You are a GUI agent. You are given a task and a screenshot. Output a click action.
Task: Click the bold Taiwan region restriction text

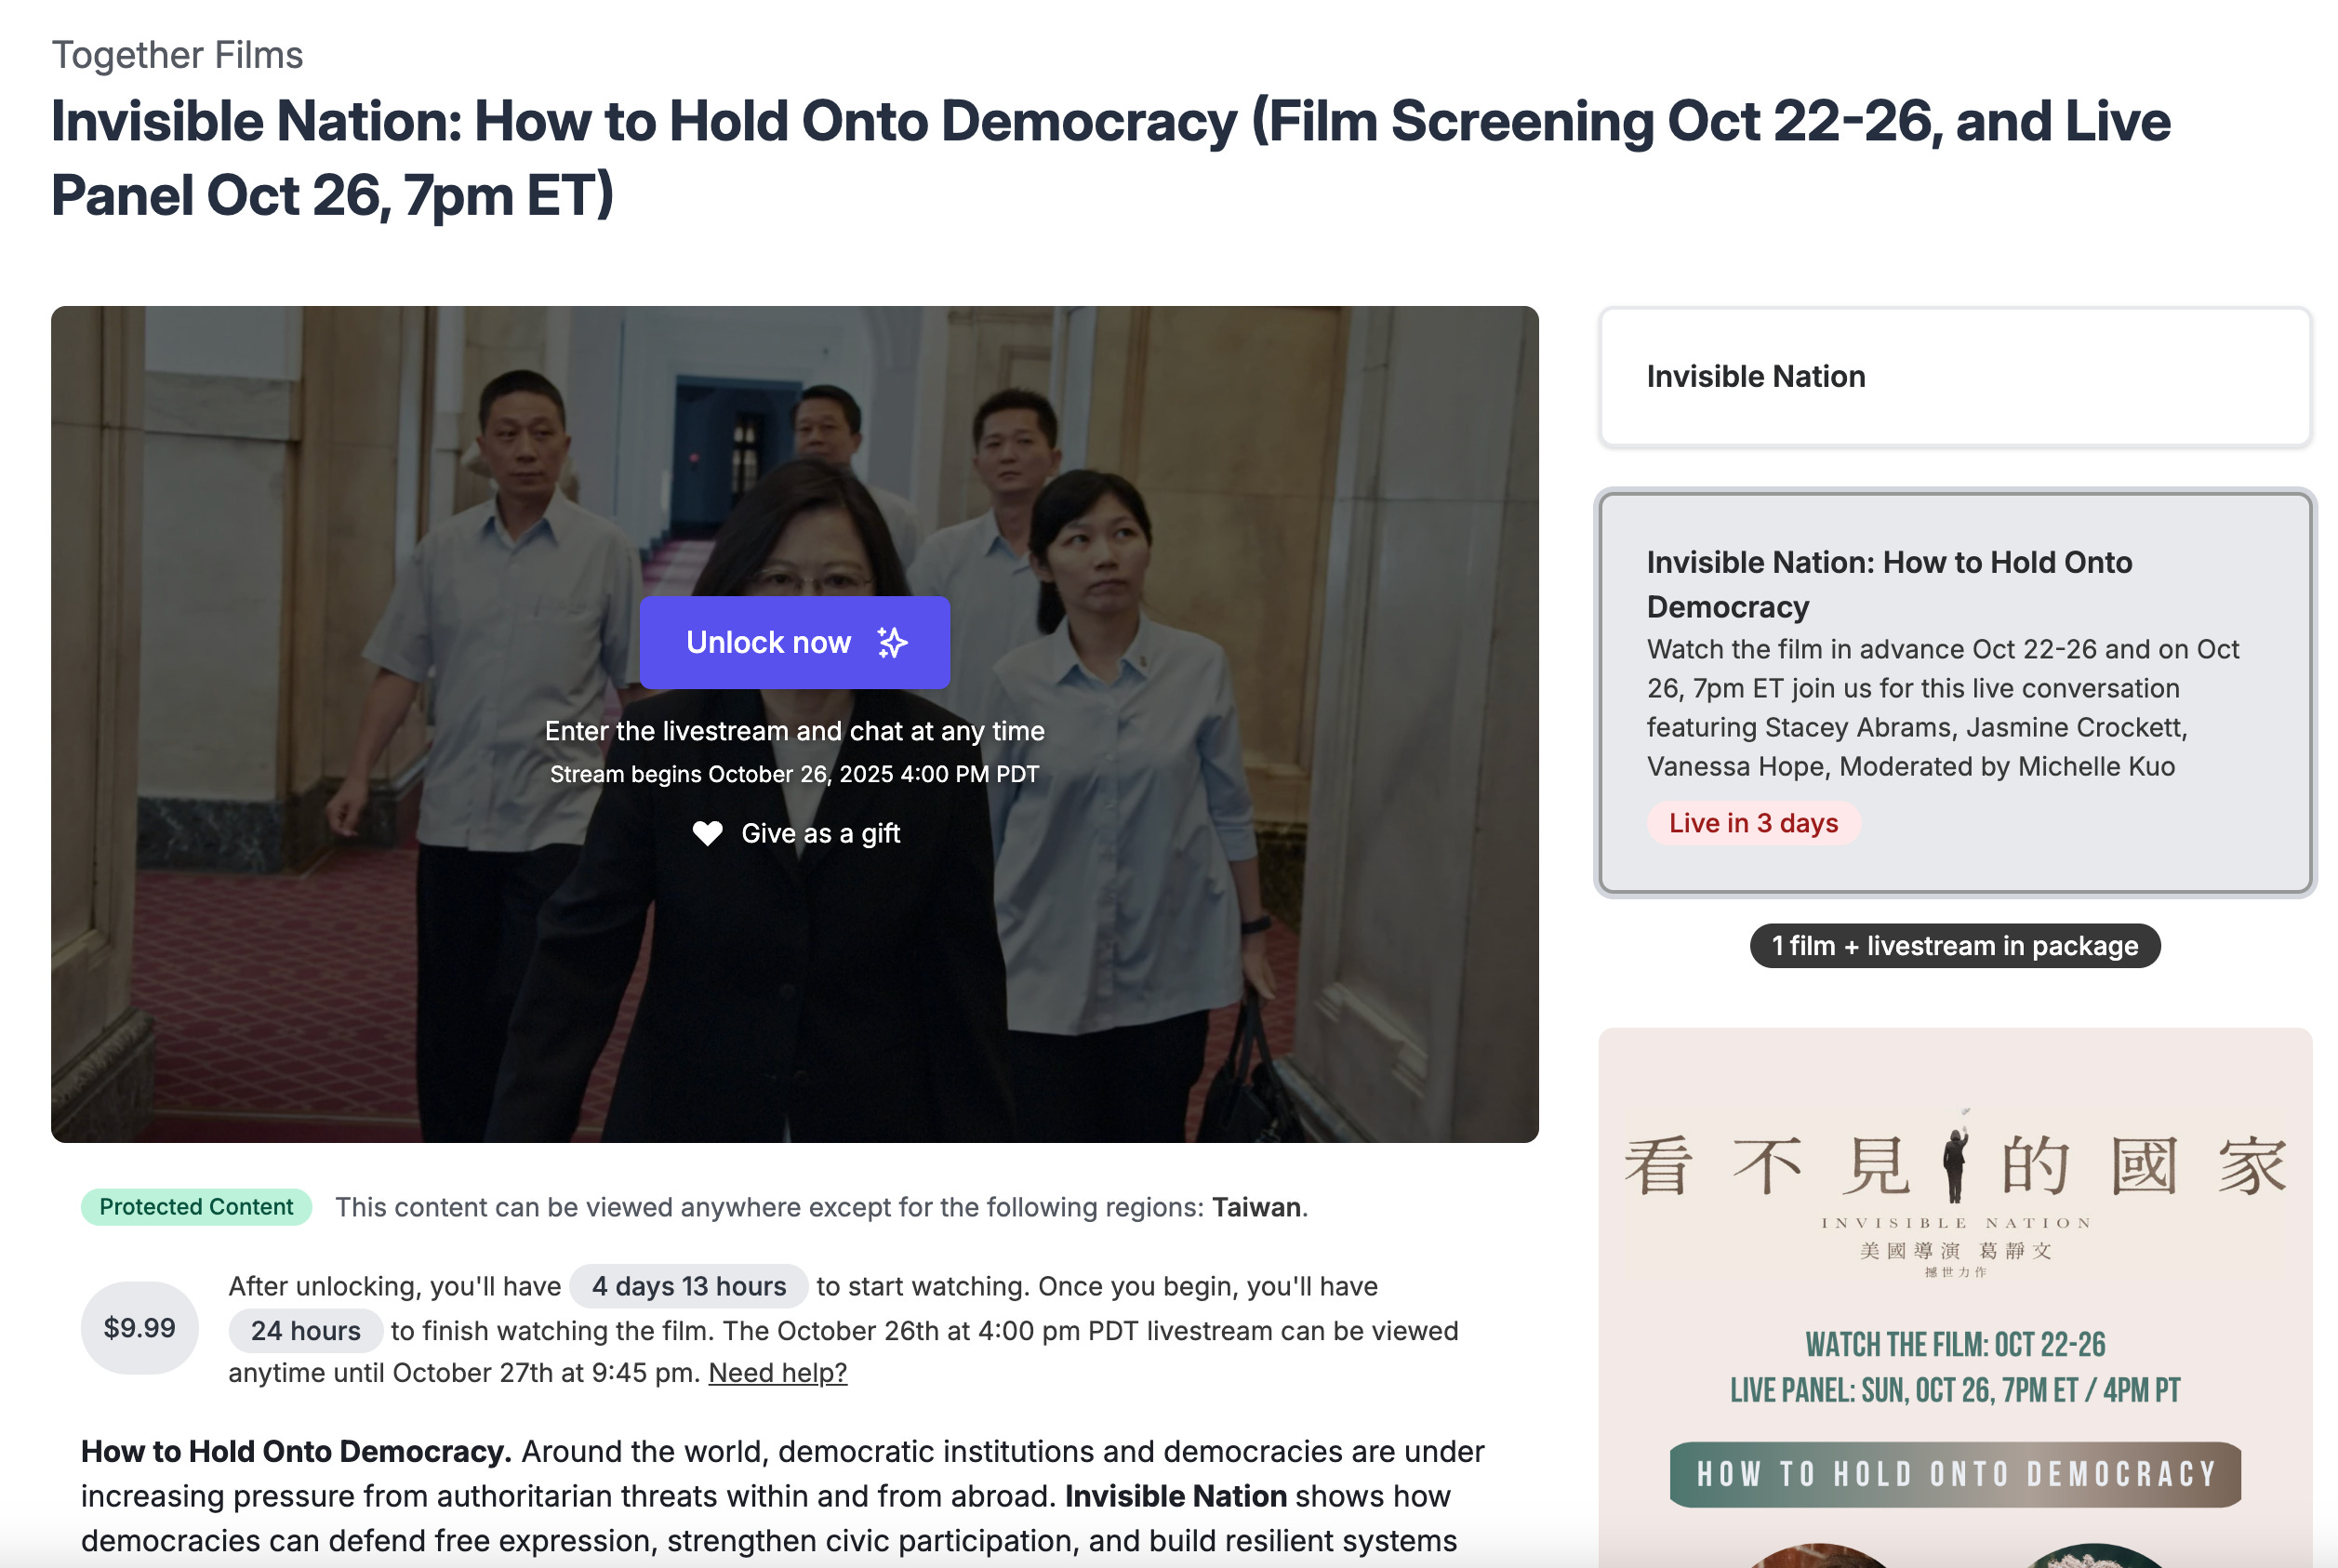(x=1258, y=1207)
